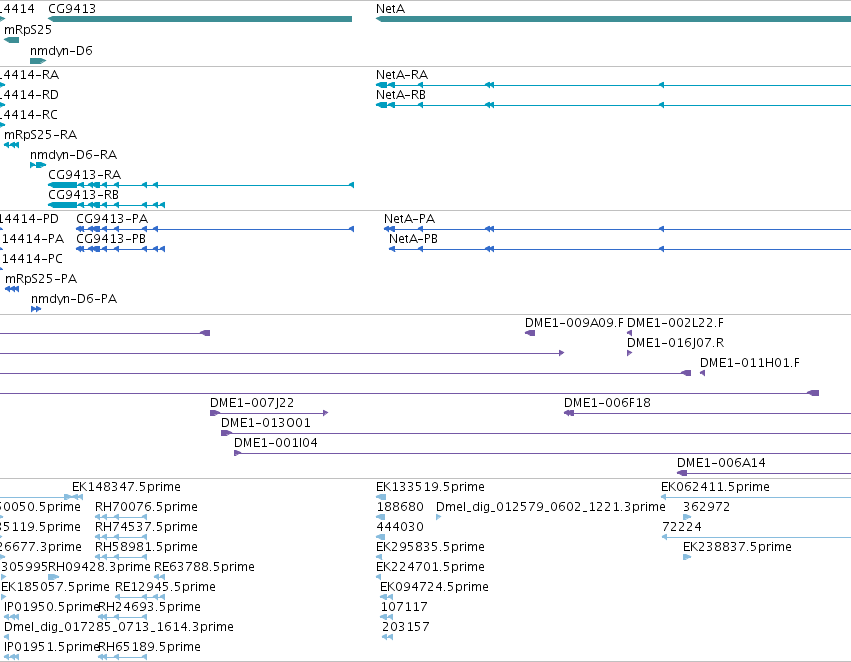
Task: Select the 362972 feature
Action: click(687, 517)
